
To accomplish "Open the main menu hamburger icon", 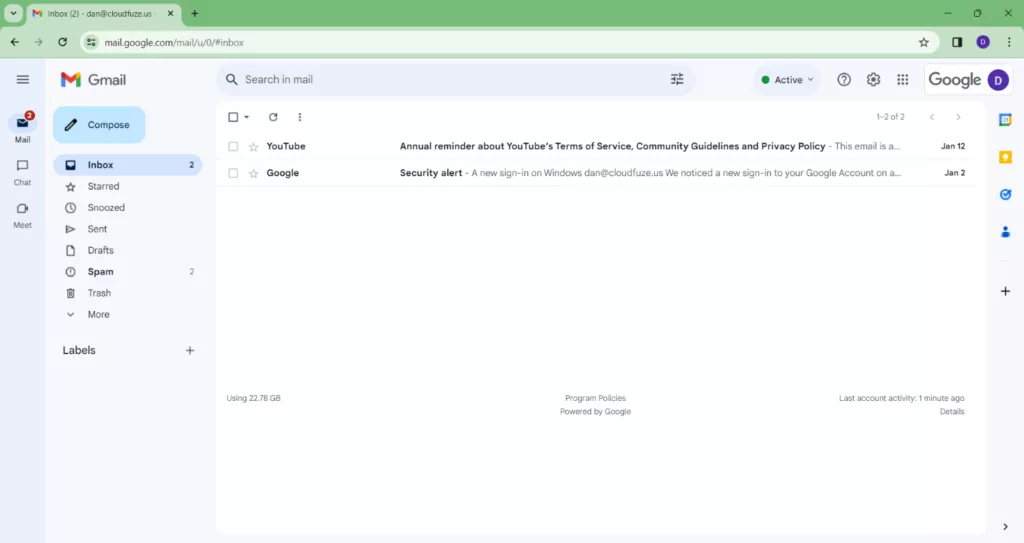I will tap(23, 80).
